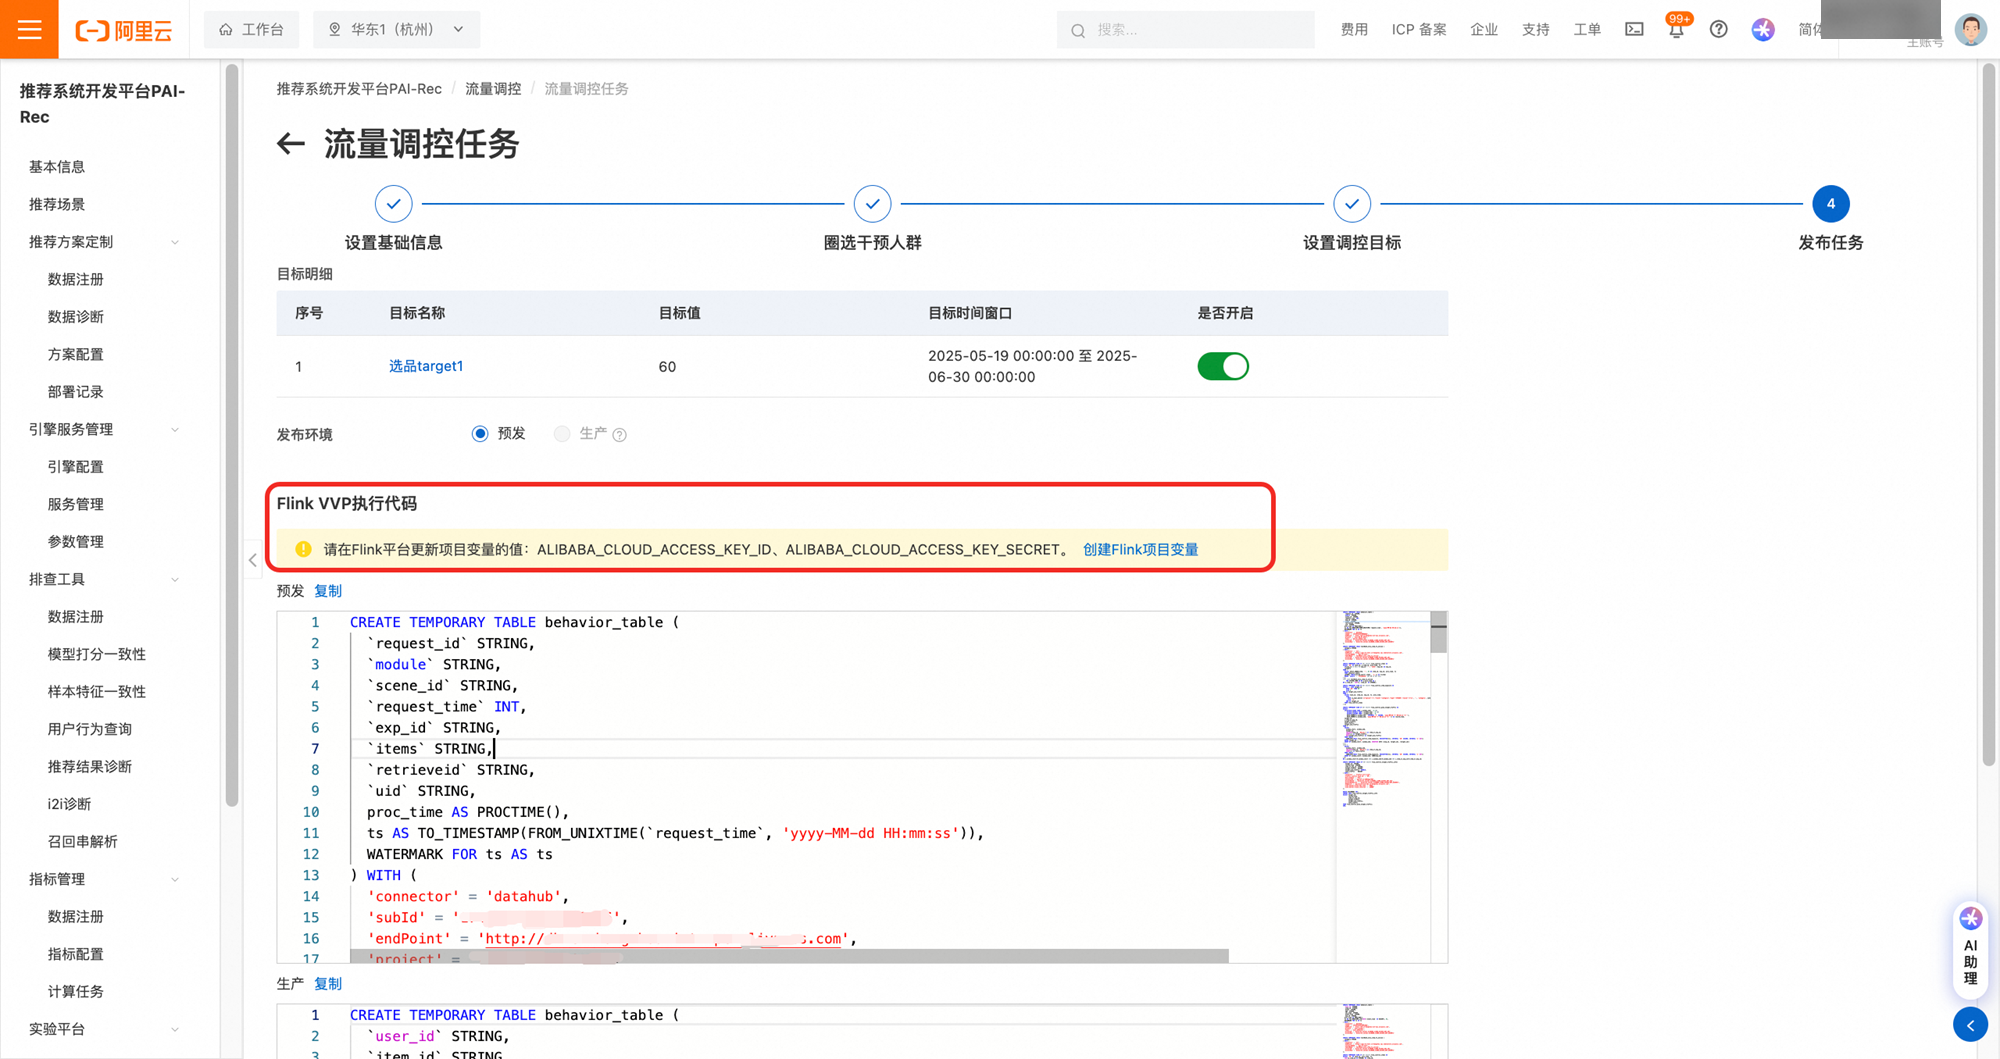Open 引擎配置 in the sidebar
This screenshot has width=2000, height=1059.
(76, 467)
